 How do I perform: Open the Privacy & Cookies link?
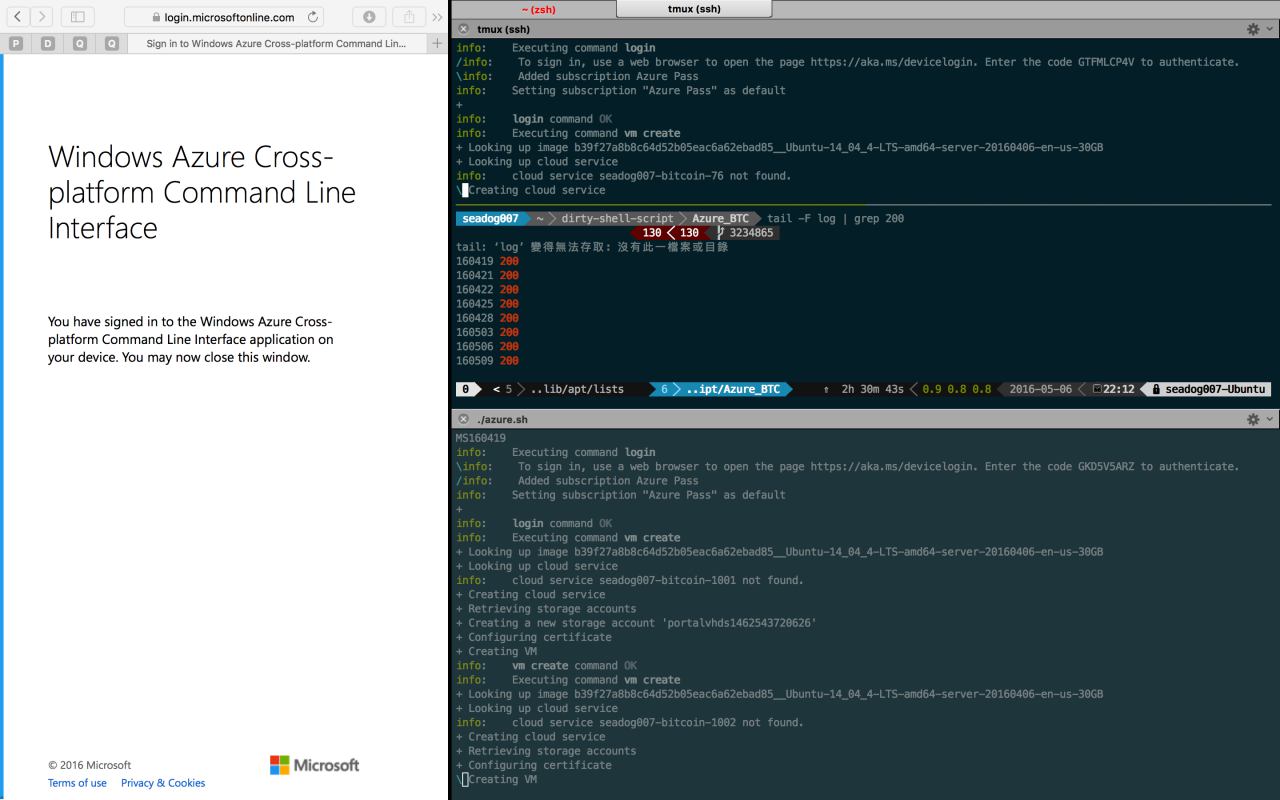163,783
